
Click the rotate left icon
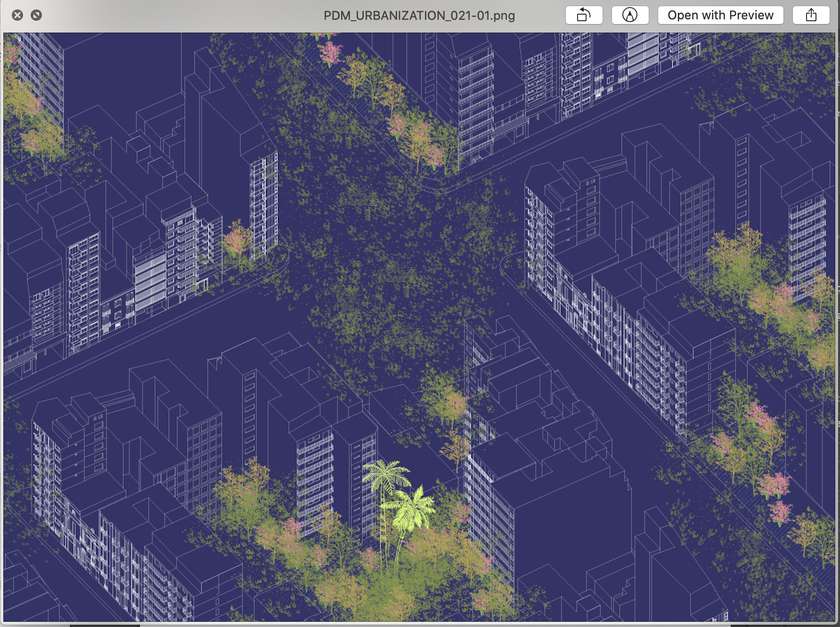coord(583,15)
